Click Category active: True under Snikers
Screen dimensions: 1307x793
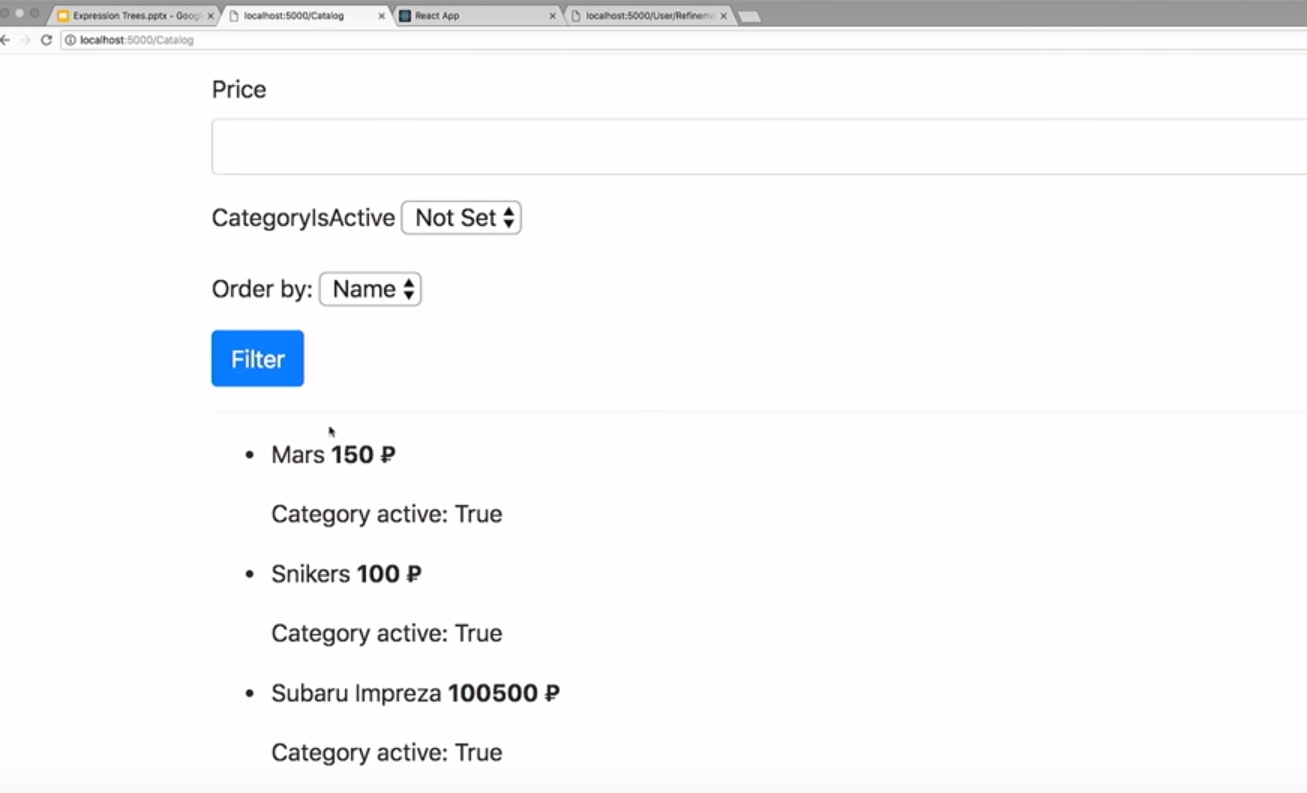coord(387,633)
